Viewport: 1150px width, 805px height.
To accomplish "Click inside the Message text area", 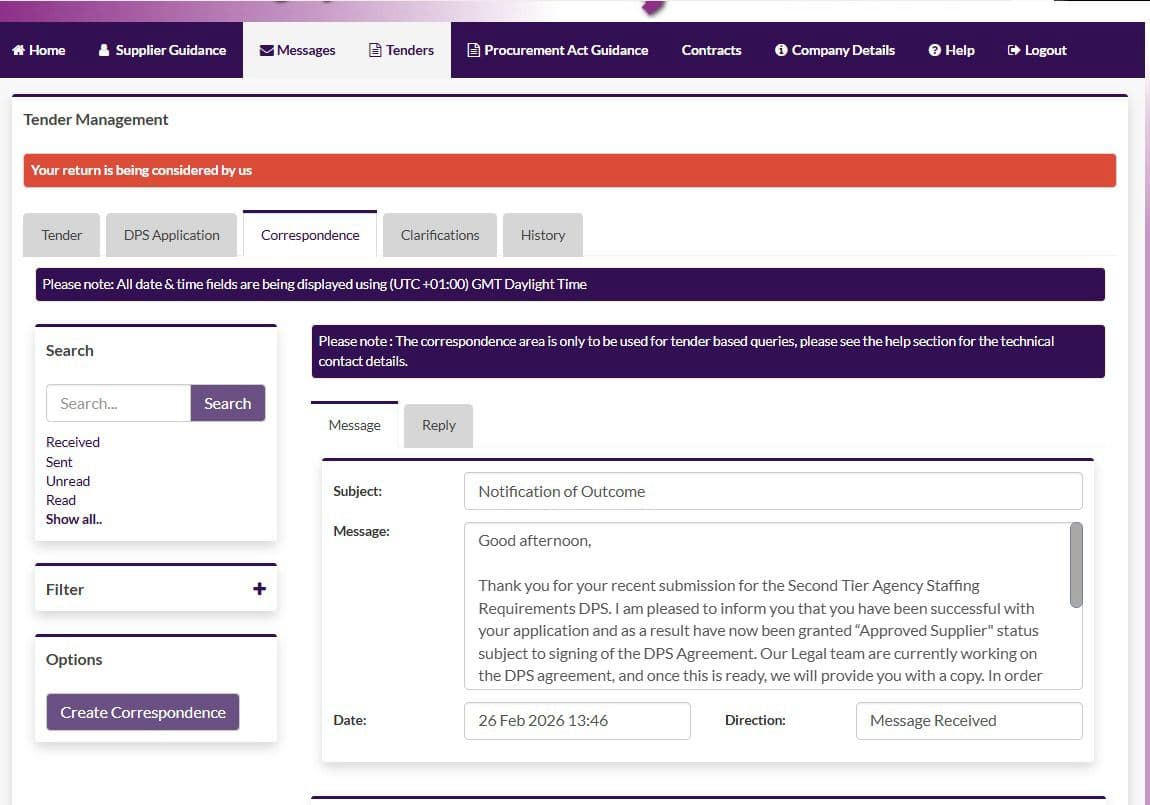I will click(x=766, y=606).
